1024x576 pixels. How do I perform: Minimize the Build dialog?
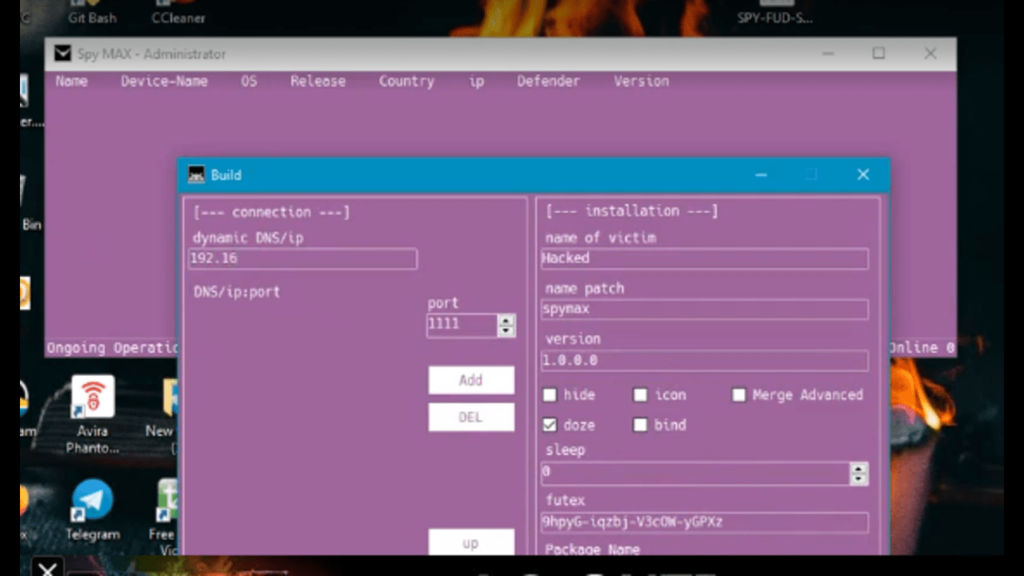tap(761, 174)
